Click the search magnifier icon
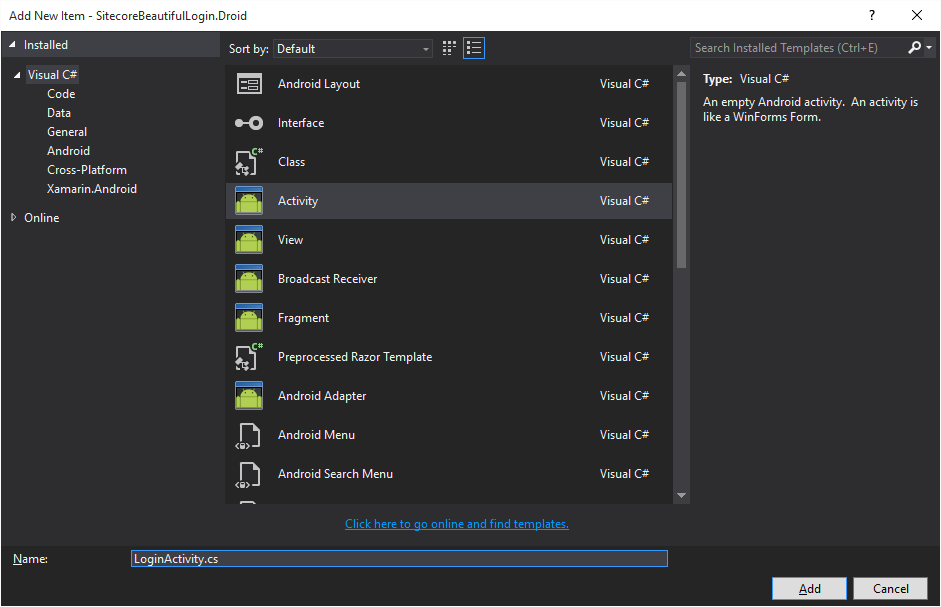The width and height of the screenshot is (941, 607). coord(915,47)
